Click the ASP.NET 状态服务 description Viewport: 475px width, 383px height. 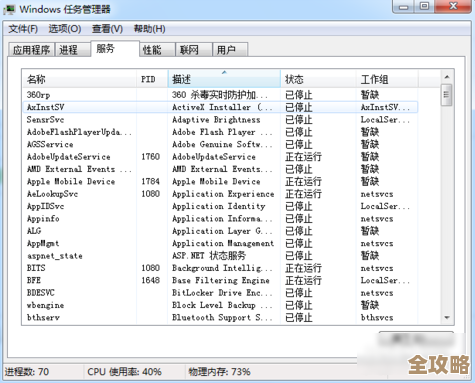[x=209, y=256]
